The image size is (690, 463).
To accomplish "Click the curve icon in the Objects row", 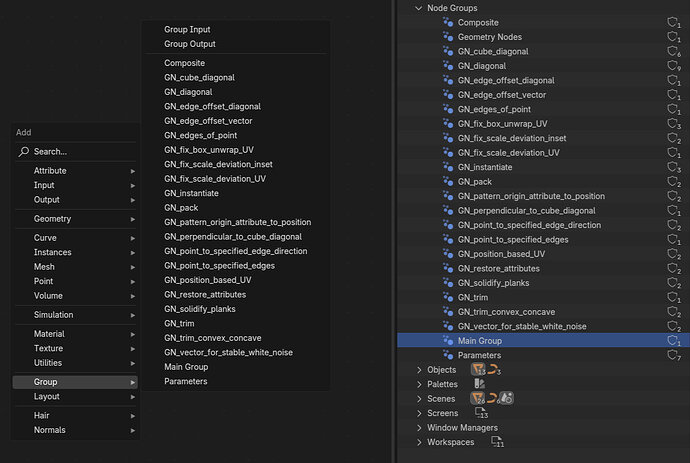I will point(494,370).
